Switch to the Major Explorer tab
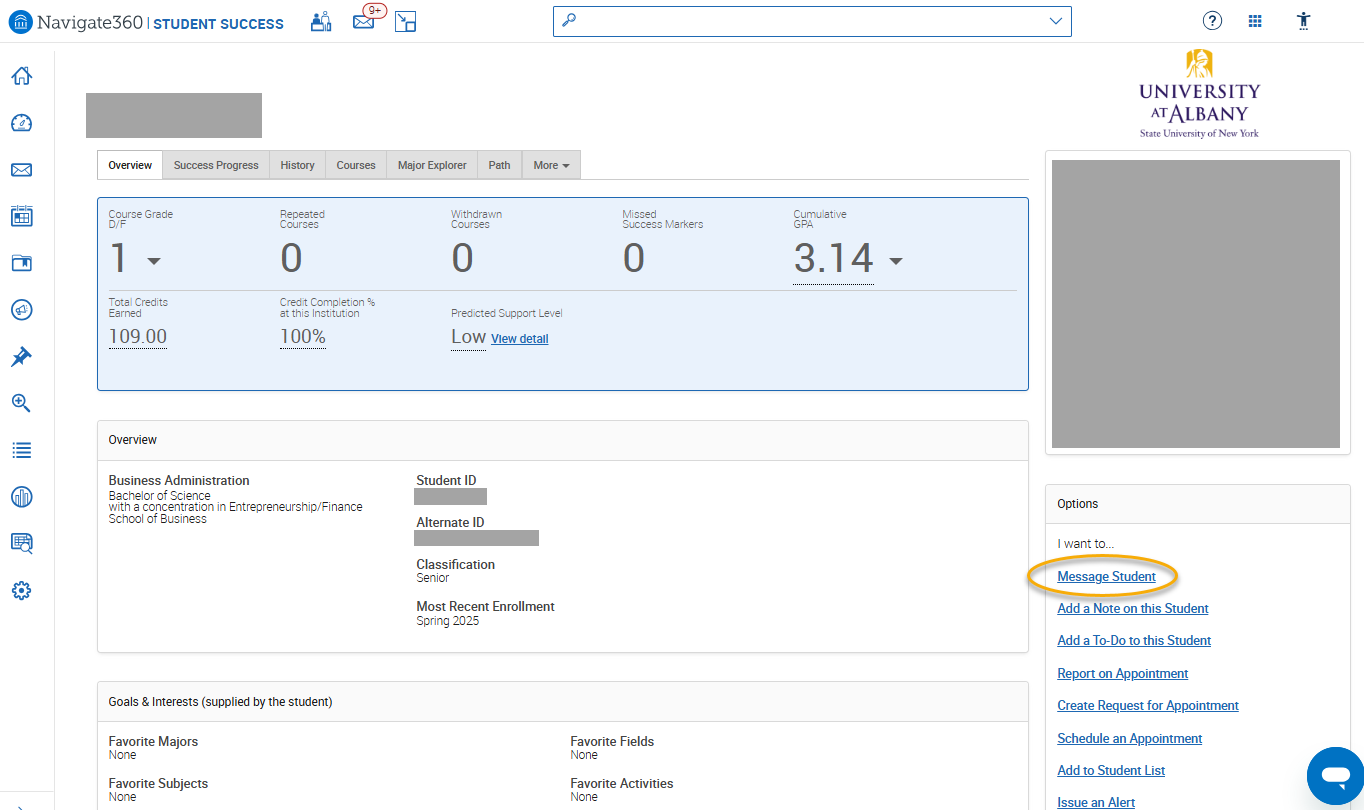 (x=432, y=165)
